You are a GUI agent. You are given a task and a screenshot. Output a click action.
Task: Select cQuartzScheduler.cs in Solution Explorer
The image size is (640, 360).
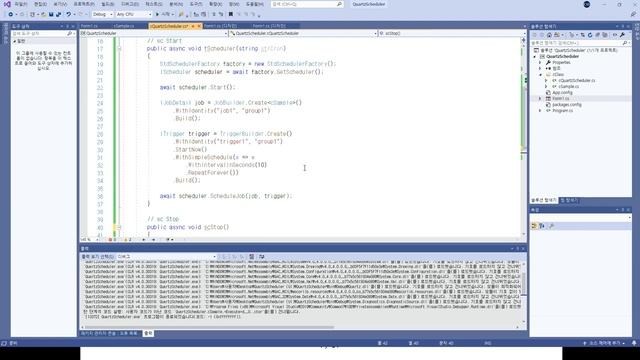(x=577, y=81)
